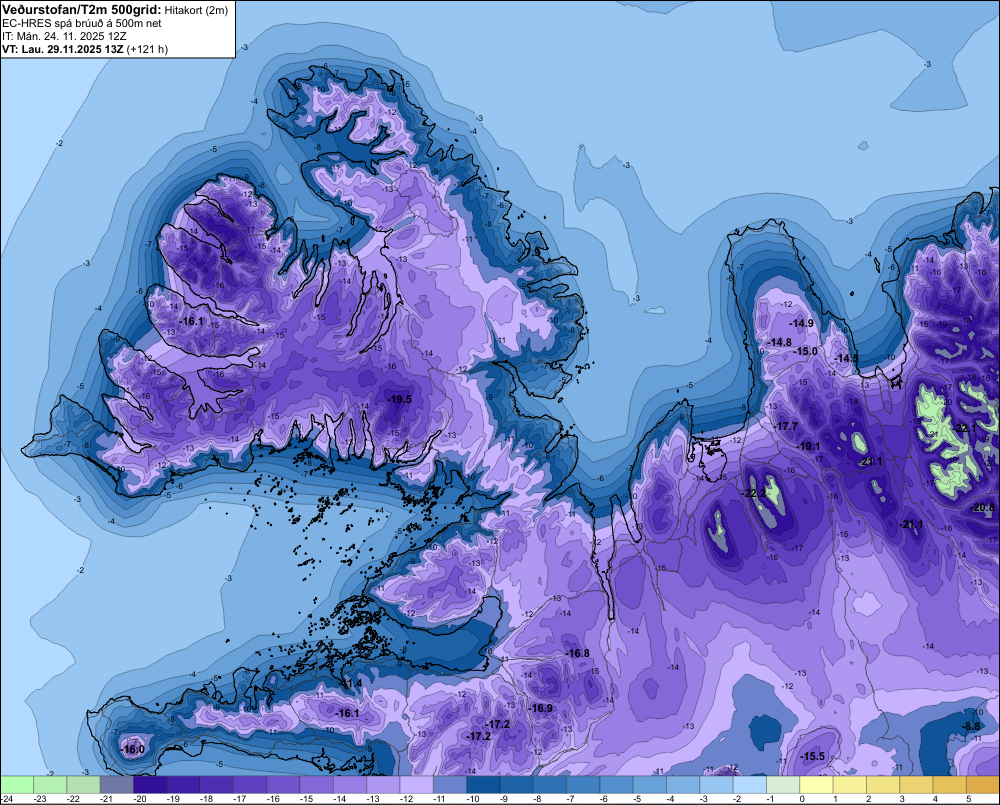Click the -22.2 temperature label

754,493
